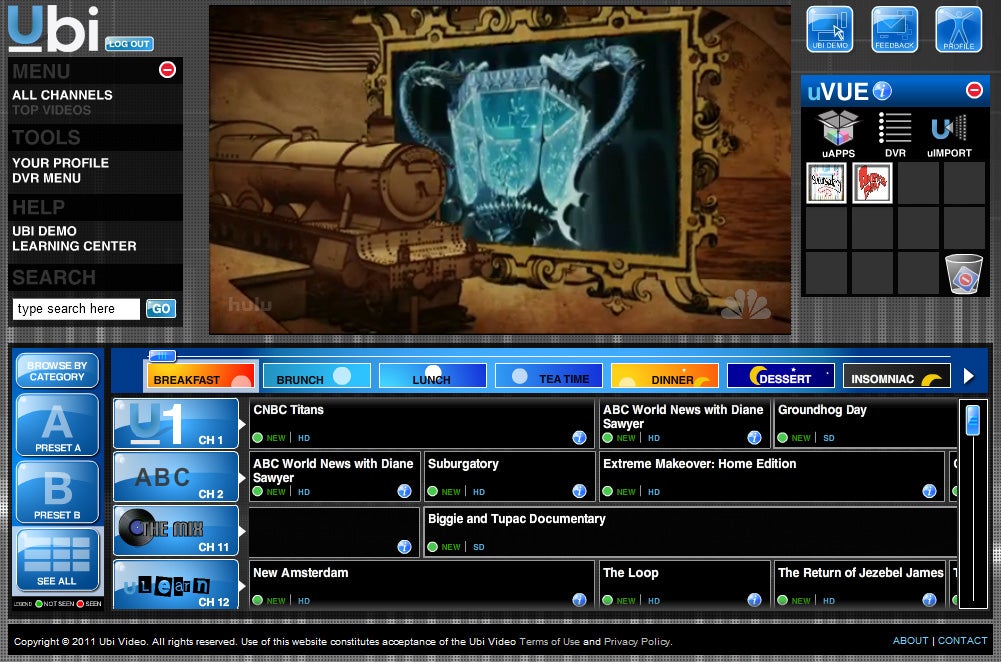Viewport: 1001px width, 662px height.
Task: Expand the CH 11 row arrow
Action: [243, 531]
